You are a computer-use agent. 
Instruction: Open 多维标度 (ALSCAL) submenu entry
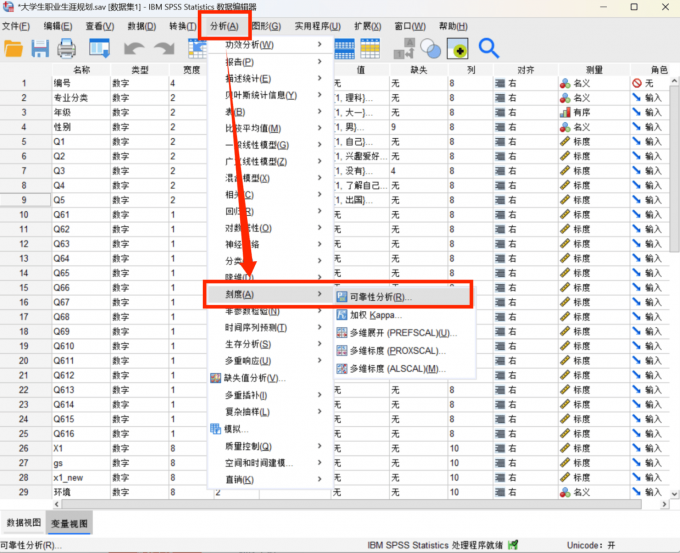pyautogui.click(x=392, y=369)
